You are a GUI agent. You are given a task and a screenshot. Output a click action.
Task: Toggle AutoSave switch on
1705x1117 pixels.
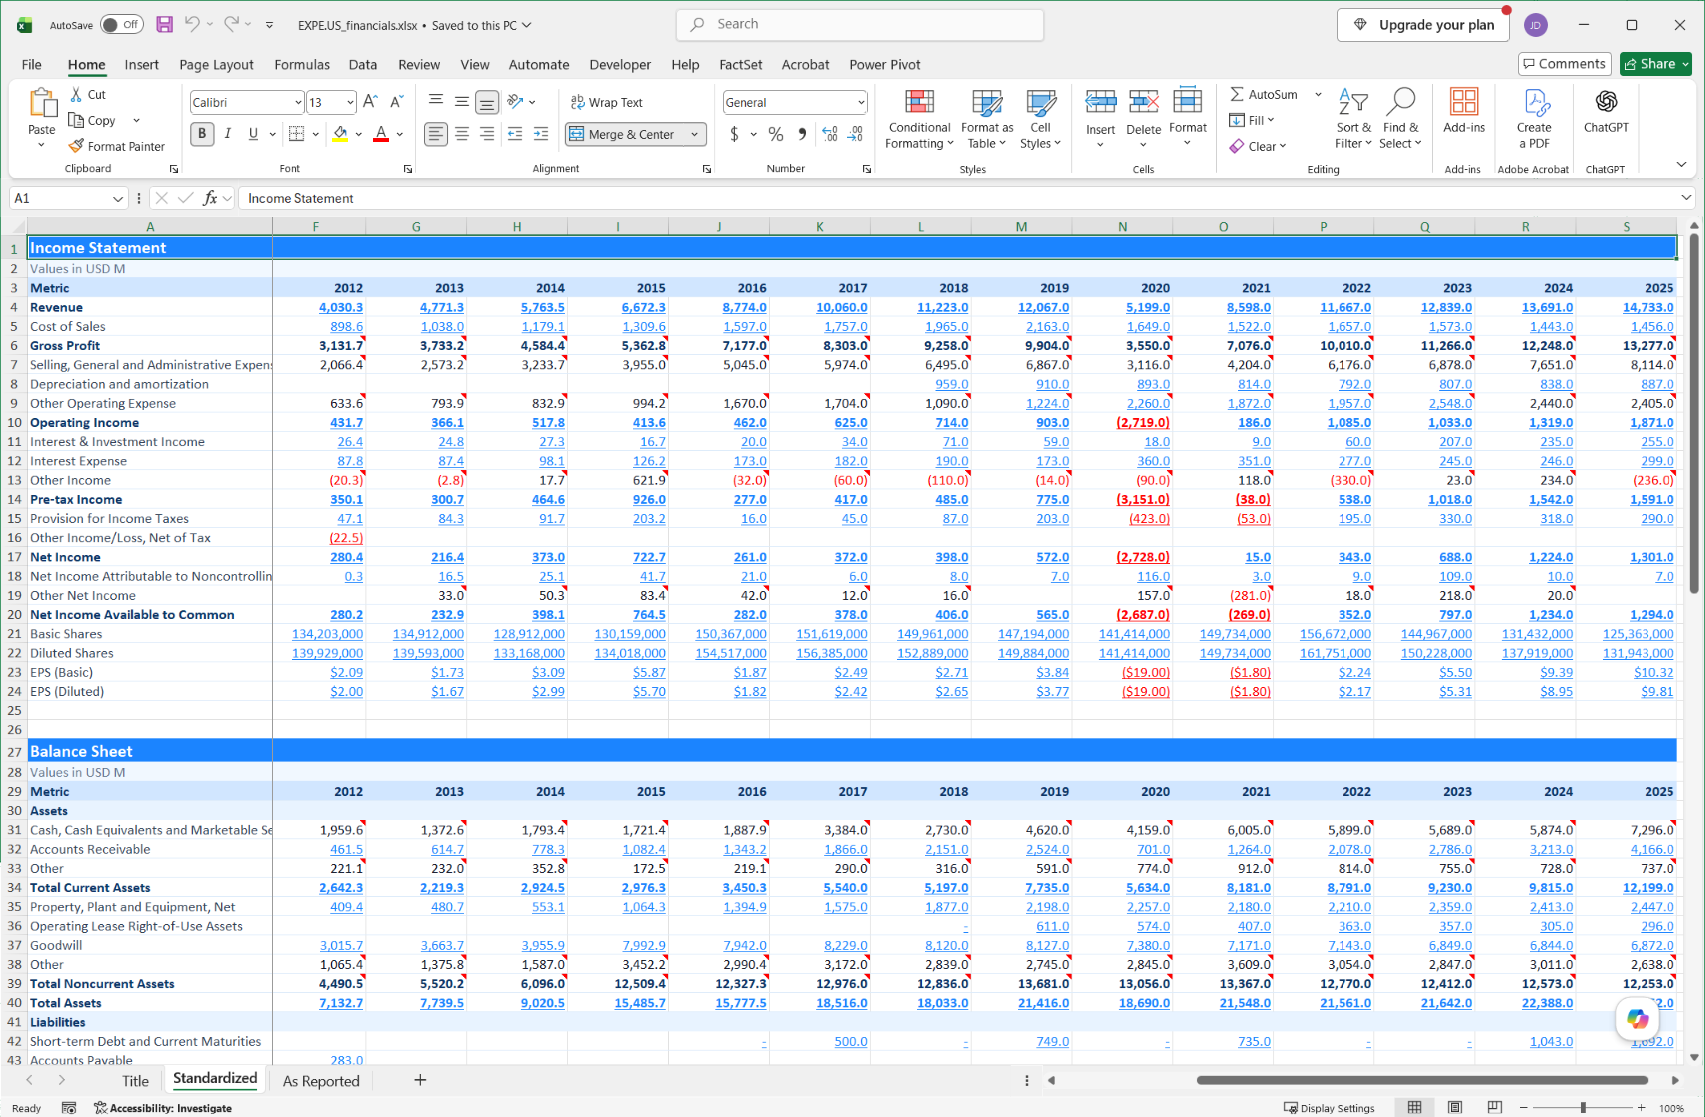click(x=122, y=25)
